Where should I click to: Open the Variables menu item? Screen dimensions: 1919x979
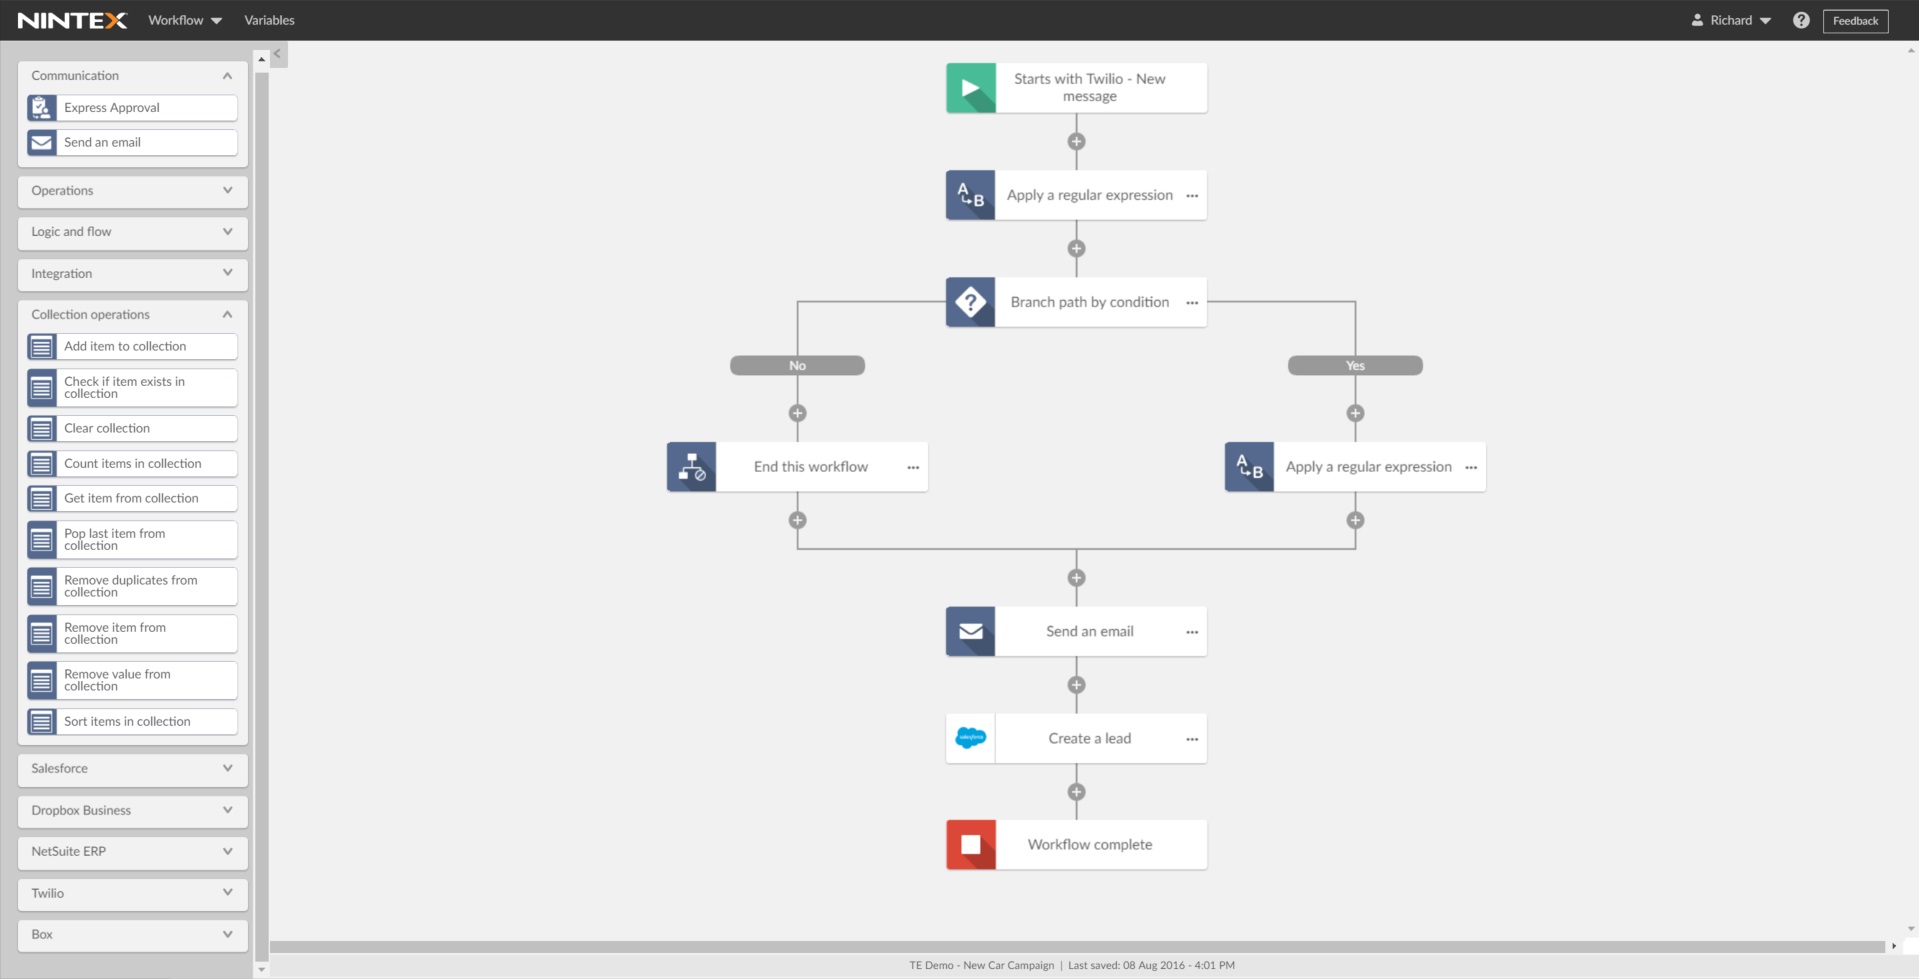click(269, 20)
